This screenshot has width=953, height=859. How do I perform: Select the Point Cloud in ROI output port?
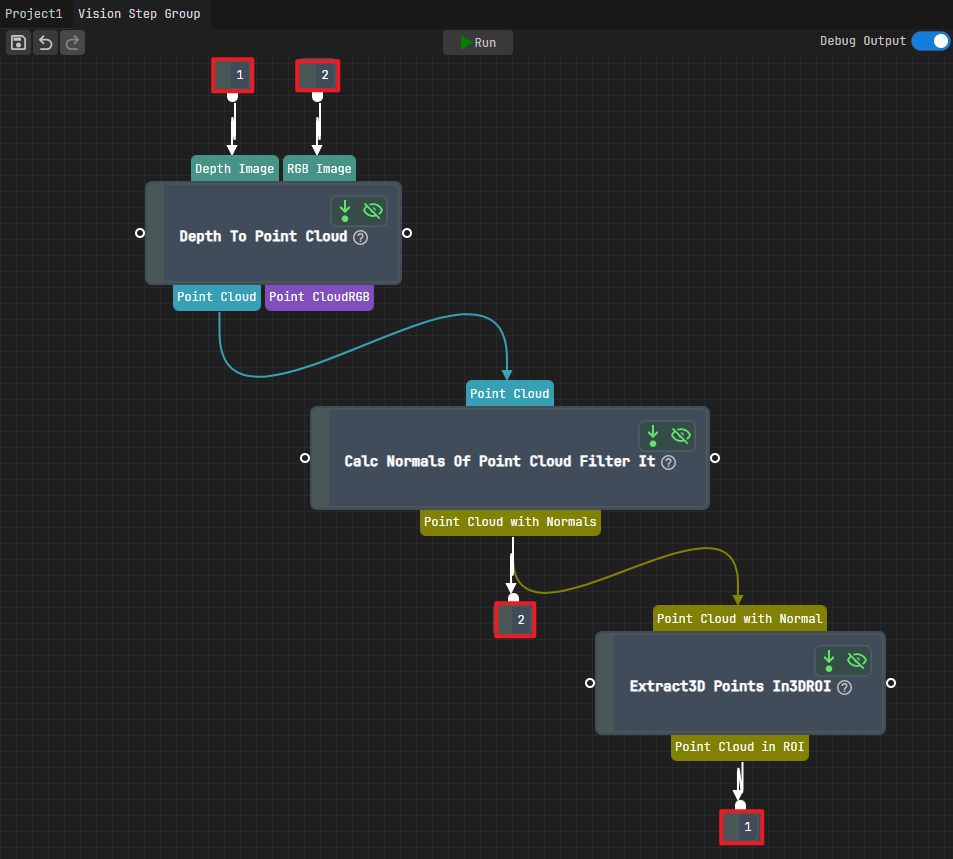click(x=740, y=747)
